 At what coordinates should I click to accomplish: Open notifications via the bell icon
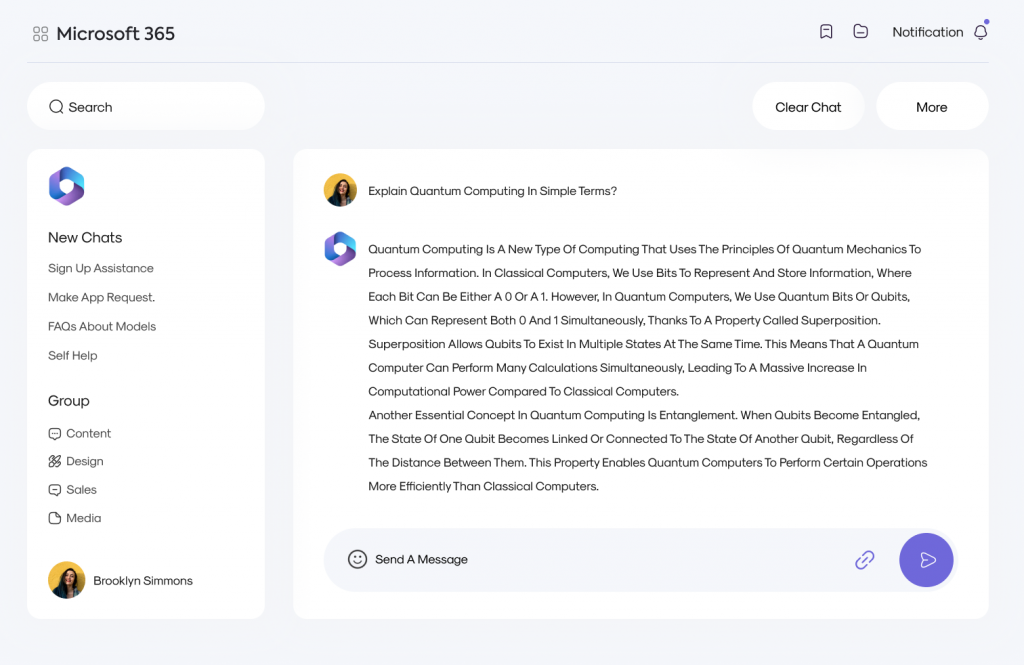pos(980,31)
